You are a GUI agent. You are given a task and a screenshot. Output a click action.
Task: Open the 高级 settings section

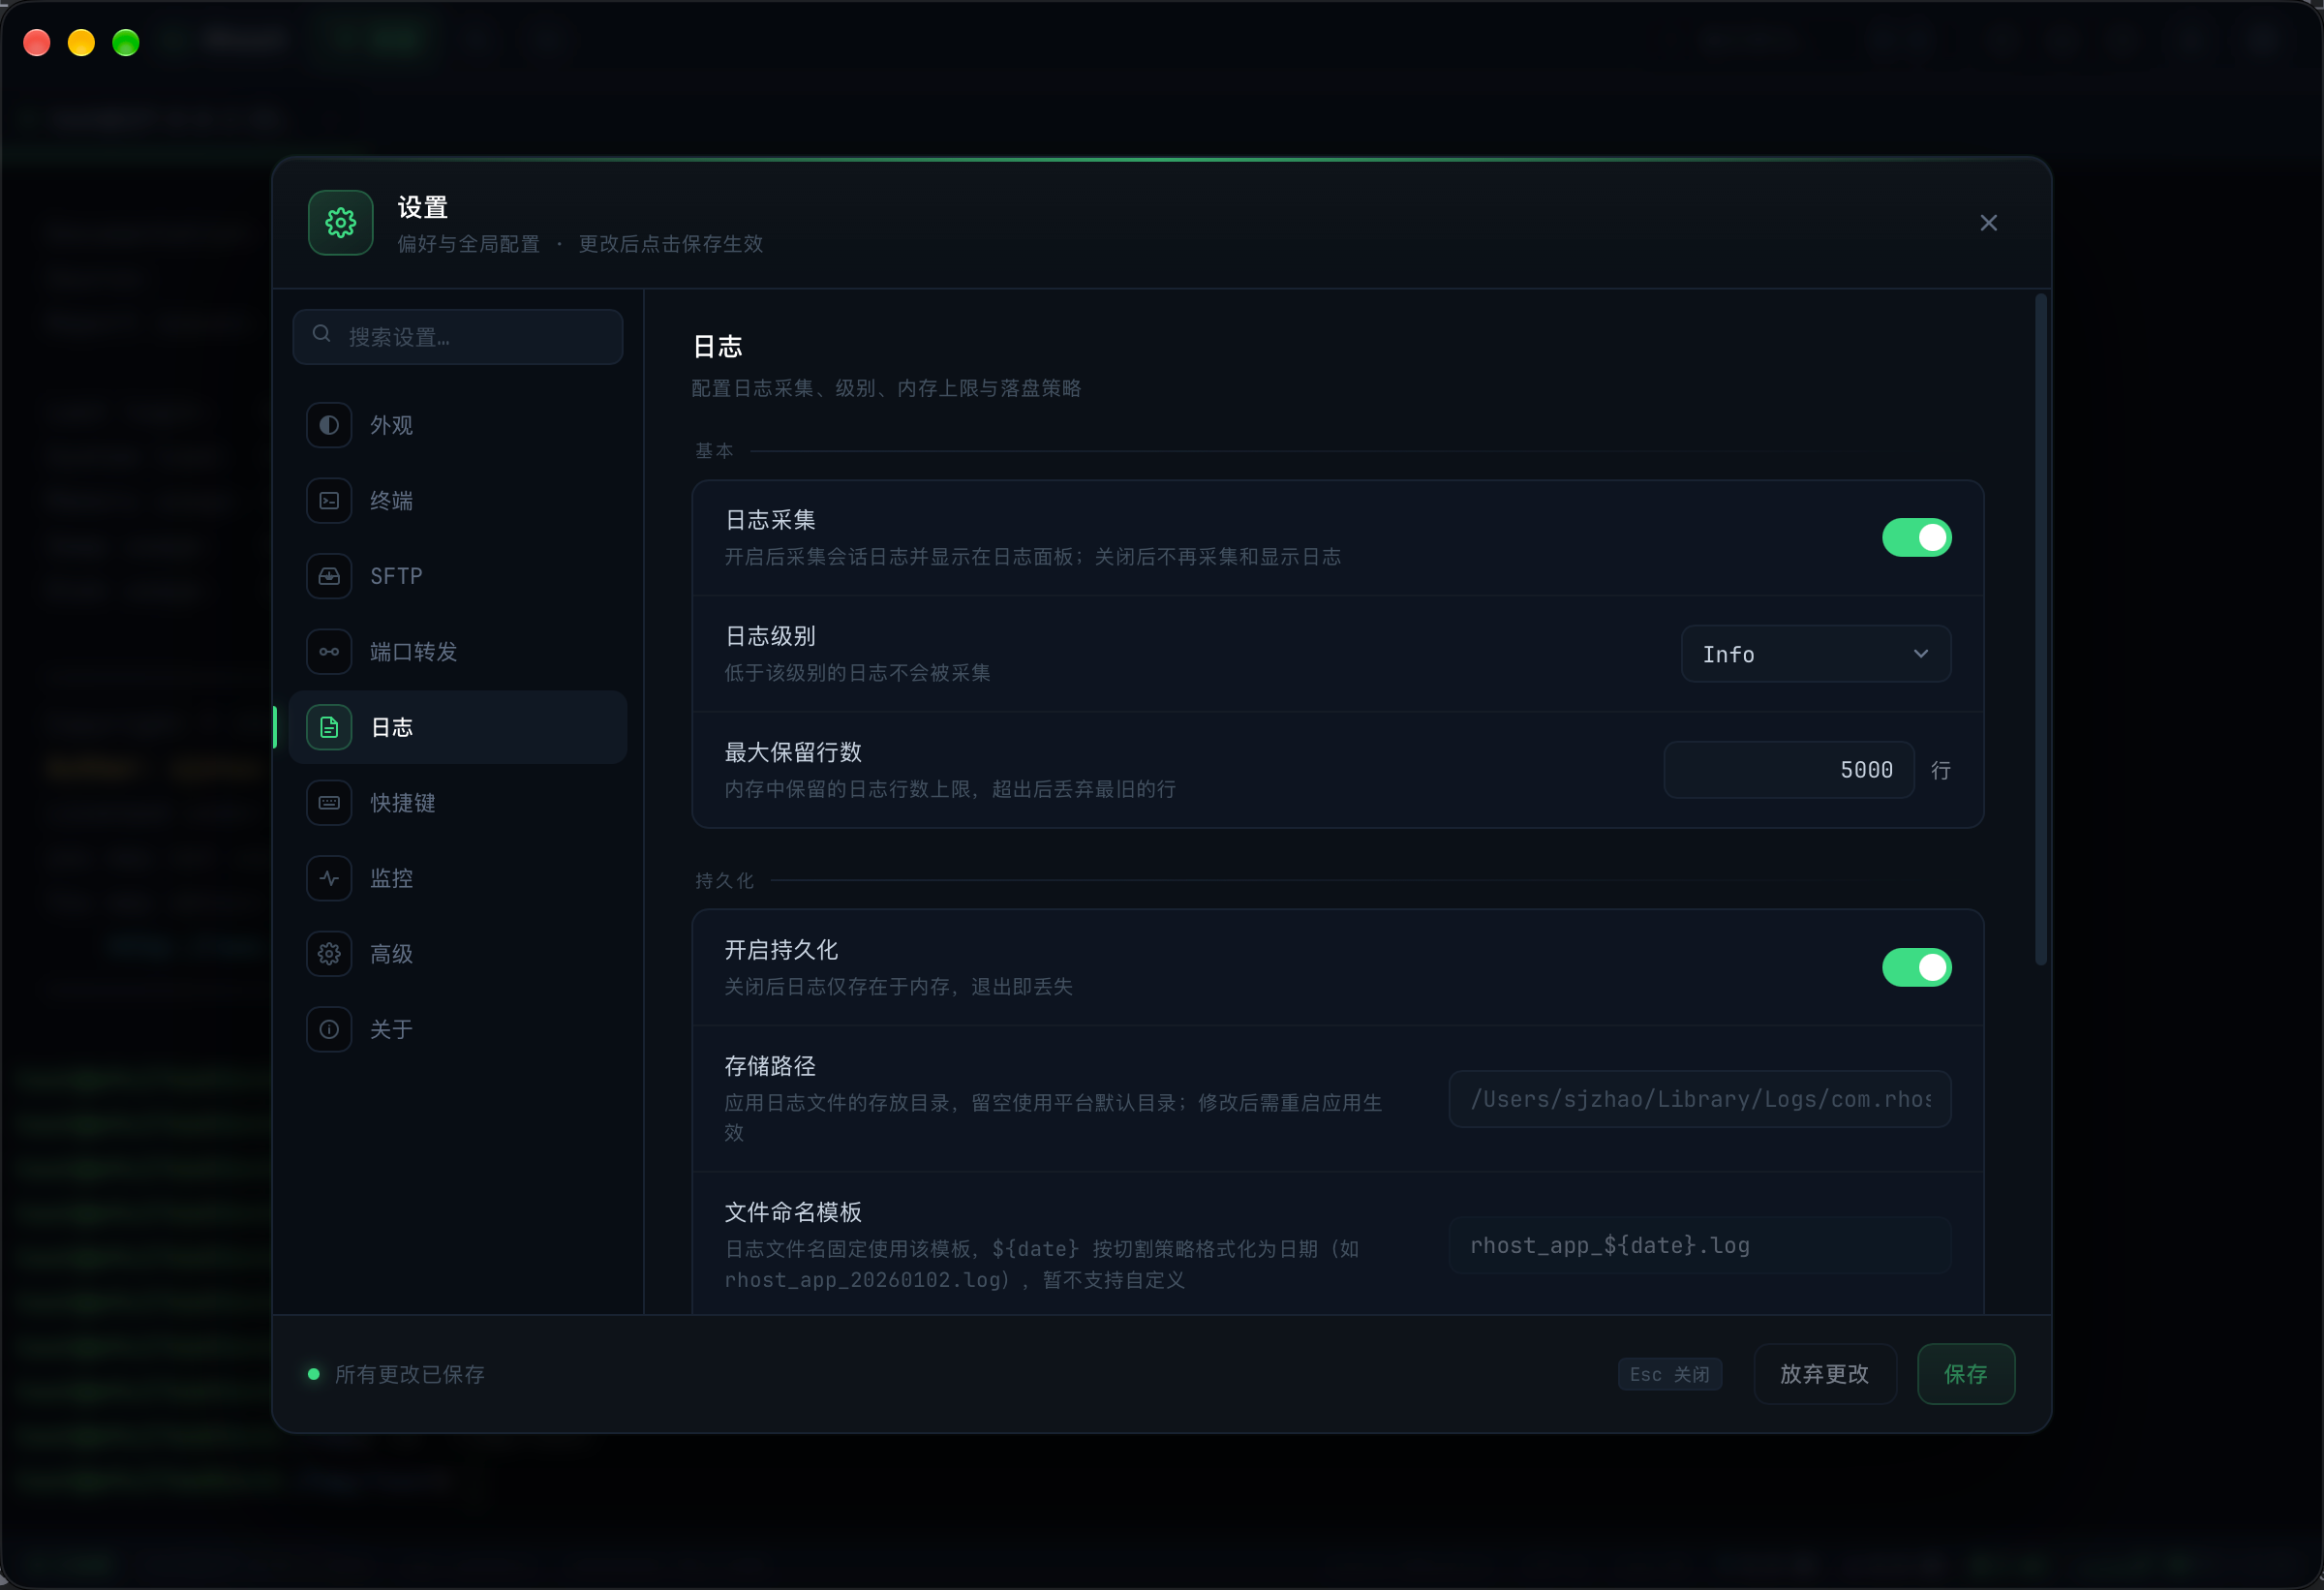coord(458,954)
